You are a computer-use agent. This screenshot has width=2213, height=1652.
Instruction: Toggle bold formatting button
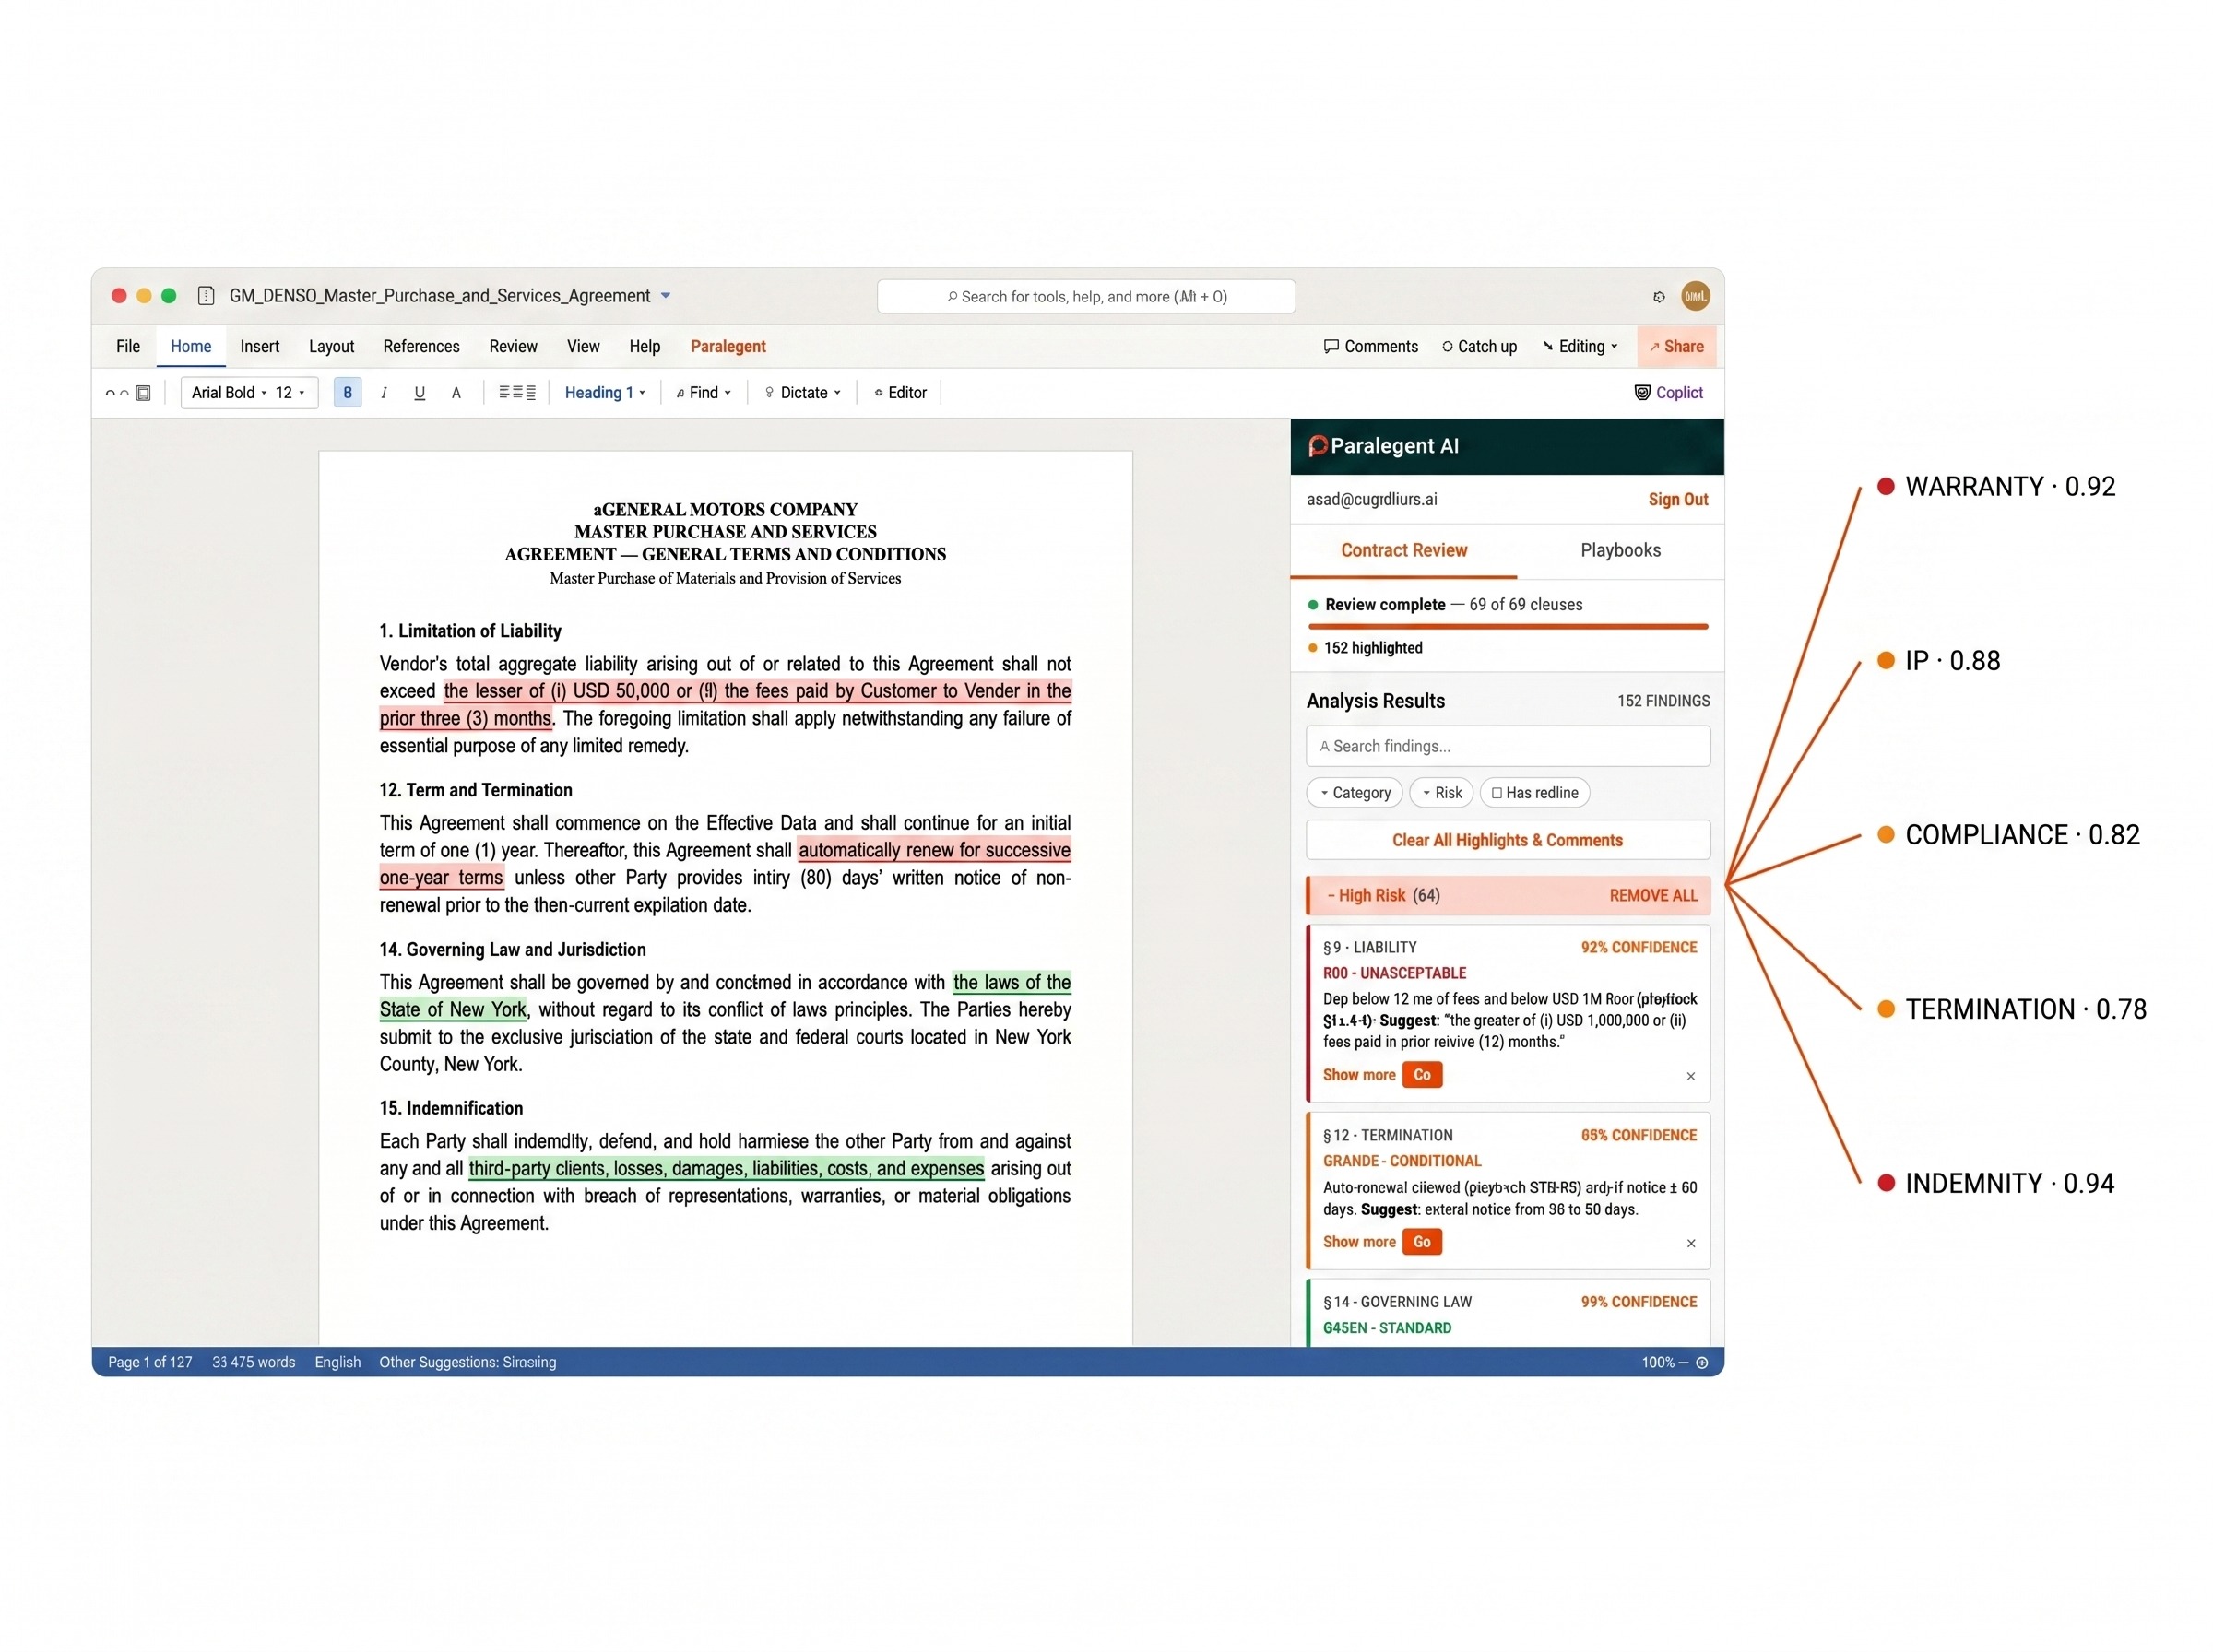point(347,393)
